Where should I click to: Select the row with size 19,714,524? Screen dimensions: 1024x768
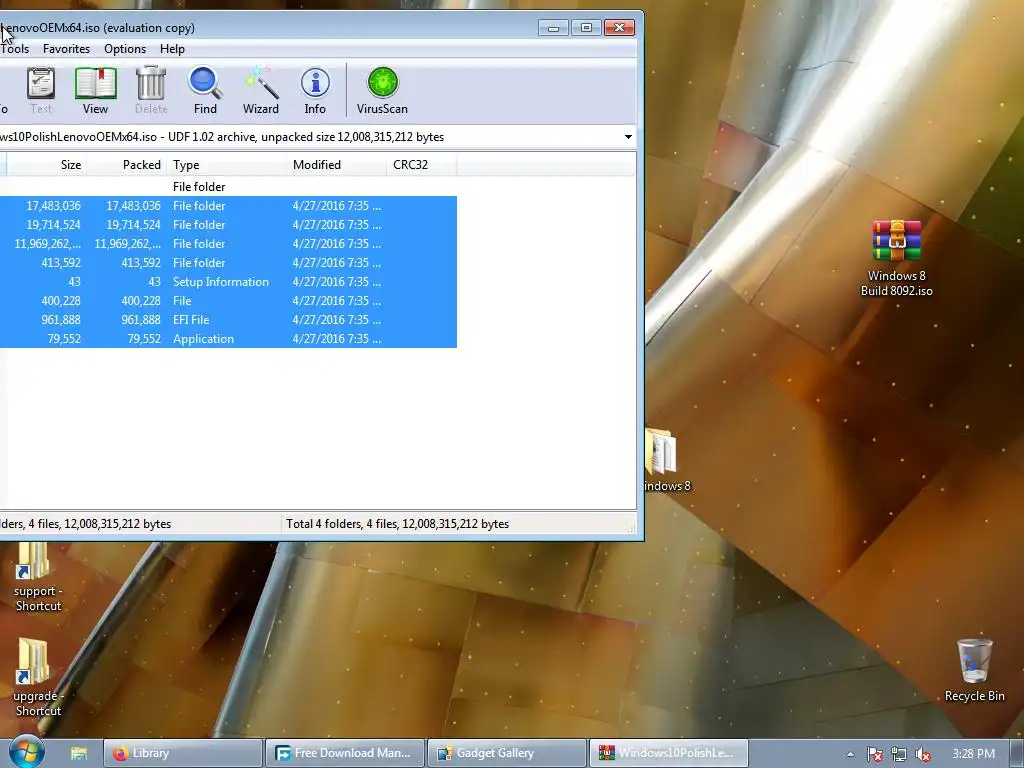tap(228, 225)
